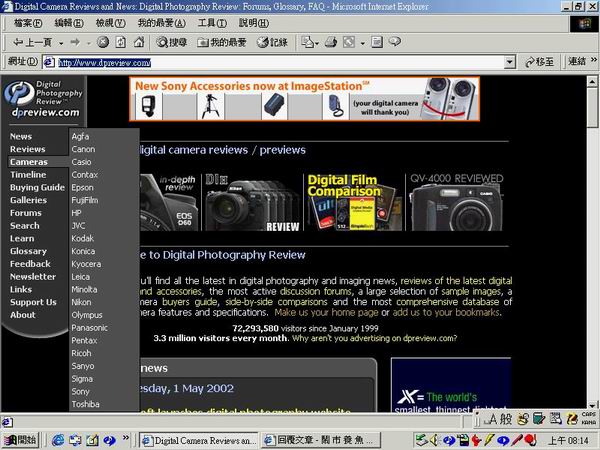Expand the Links toolbar chevron
The image size is (600, 450).
click(593, 60)
